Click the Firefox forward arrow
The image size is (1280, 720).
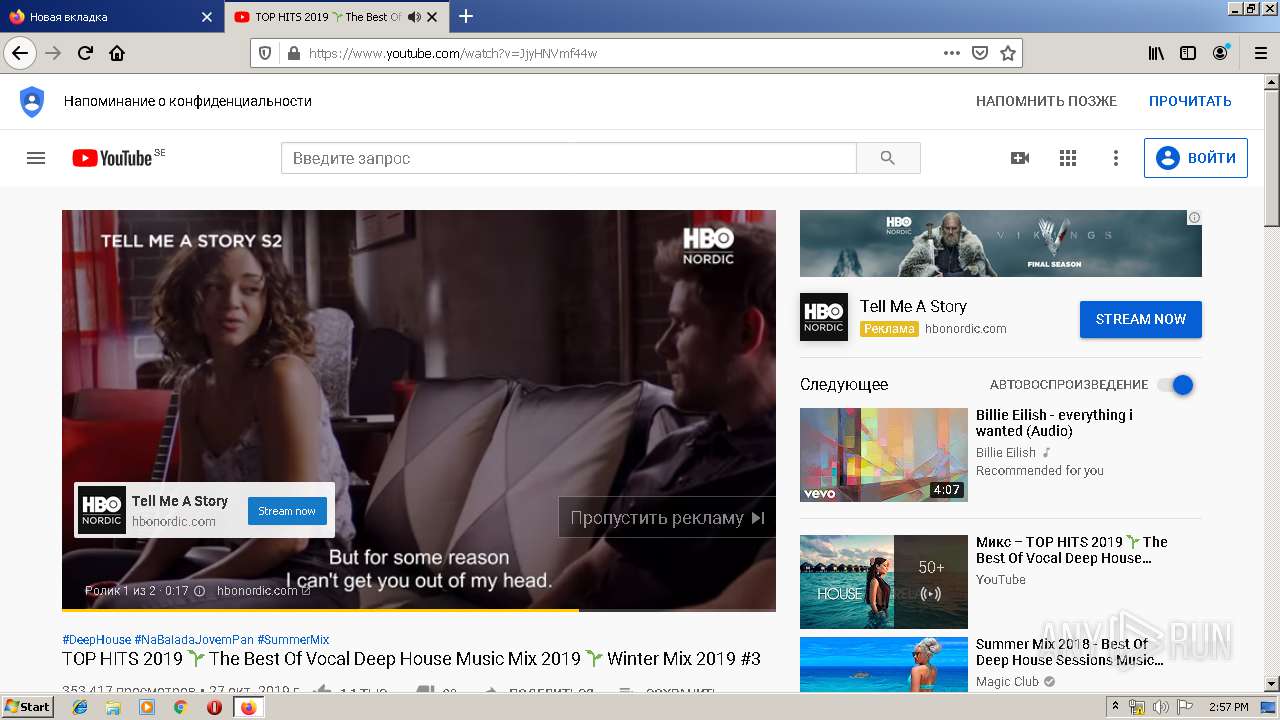click(x=54, y=53)
